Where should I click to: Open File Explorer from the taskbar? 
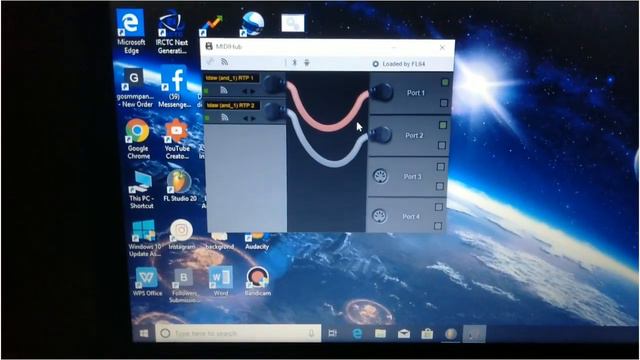click(x=380, y=334)
